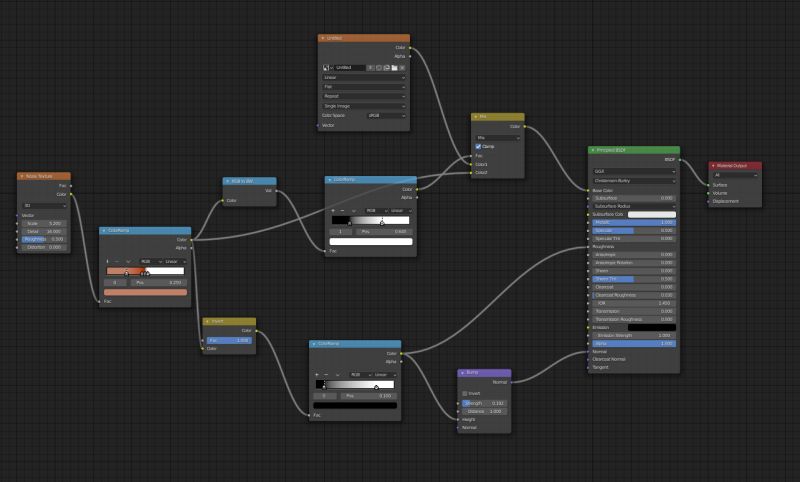Collapse the Principled BSDF node via its header arrow

pyautogui.click(x=593, y=150)
